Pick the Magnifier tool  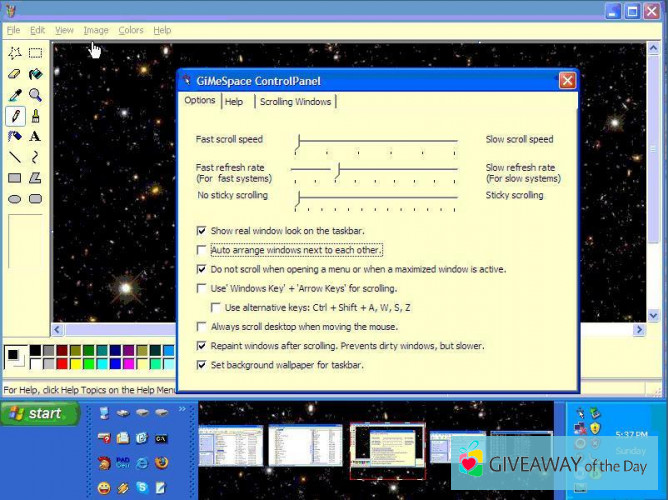click(35, 95)
